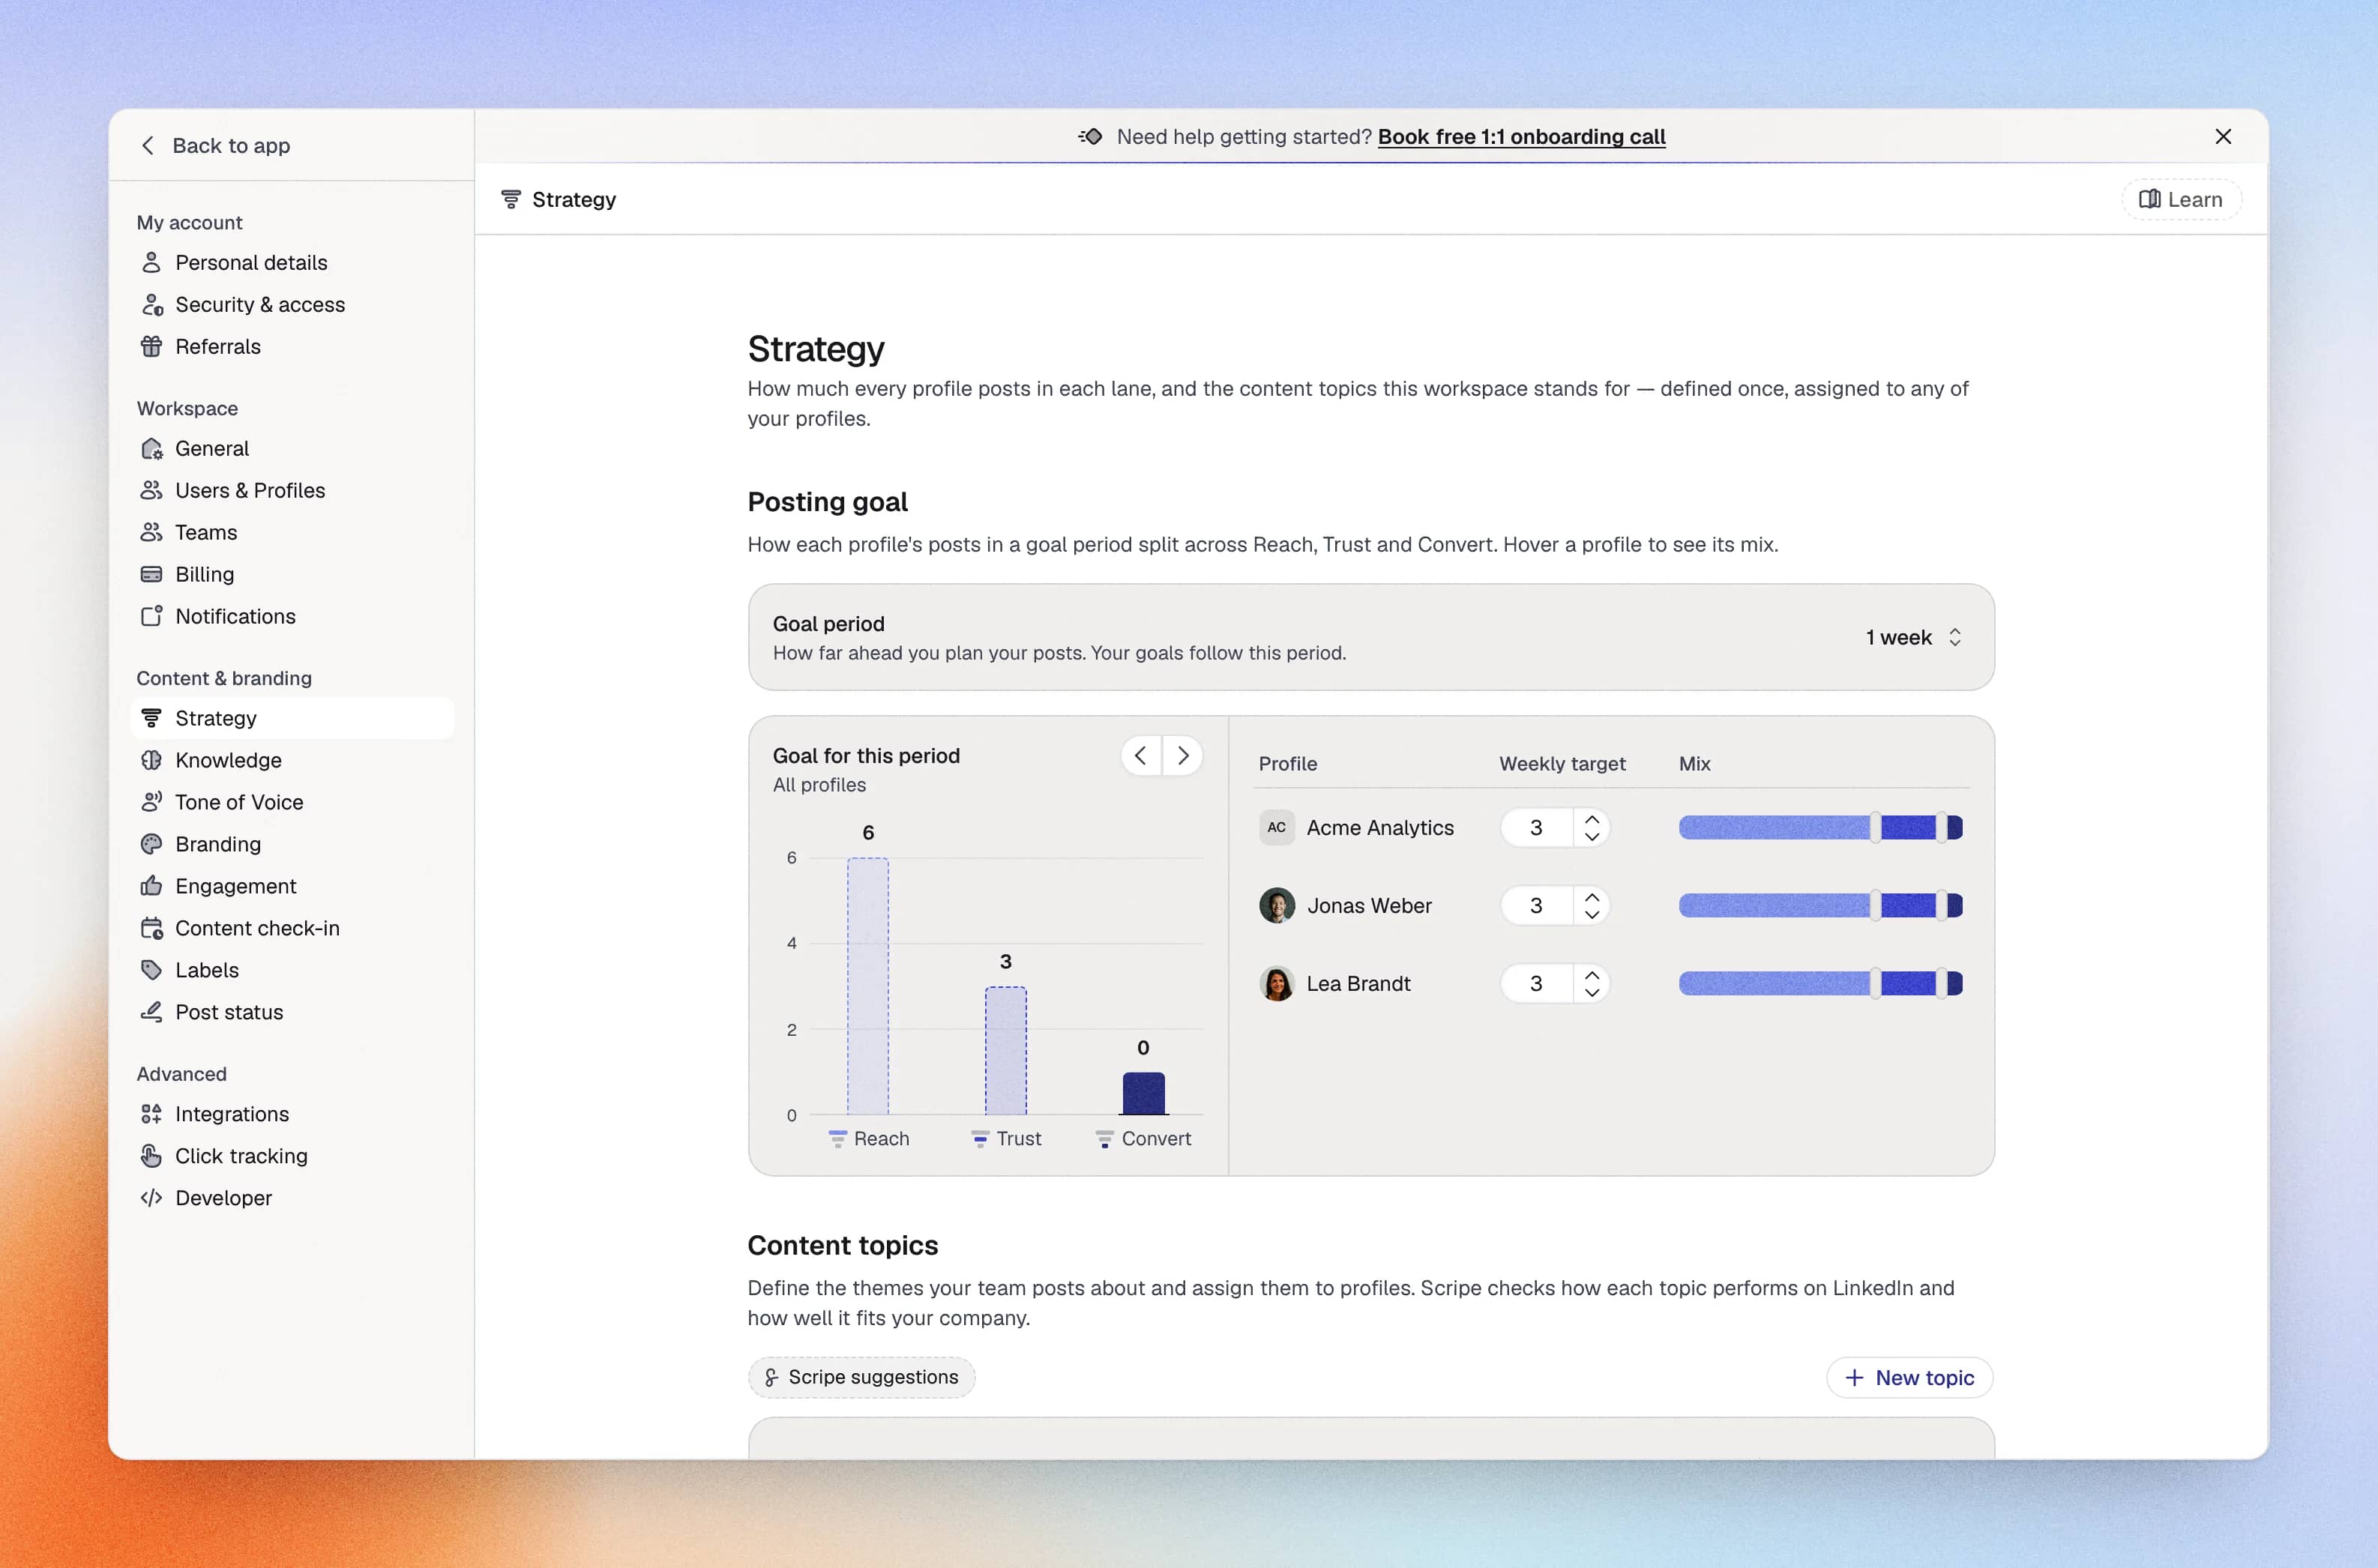Click the Labels tag icon
This screenshot has height=1568, width=2378.
point(151,970)
